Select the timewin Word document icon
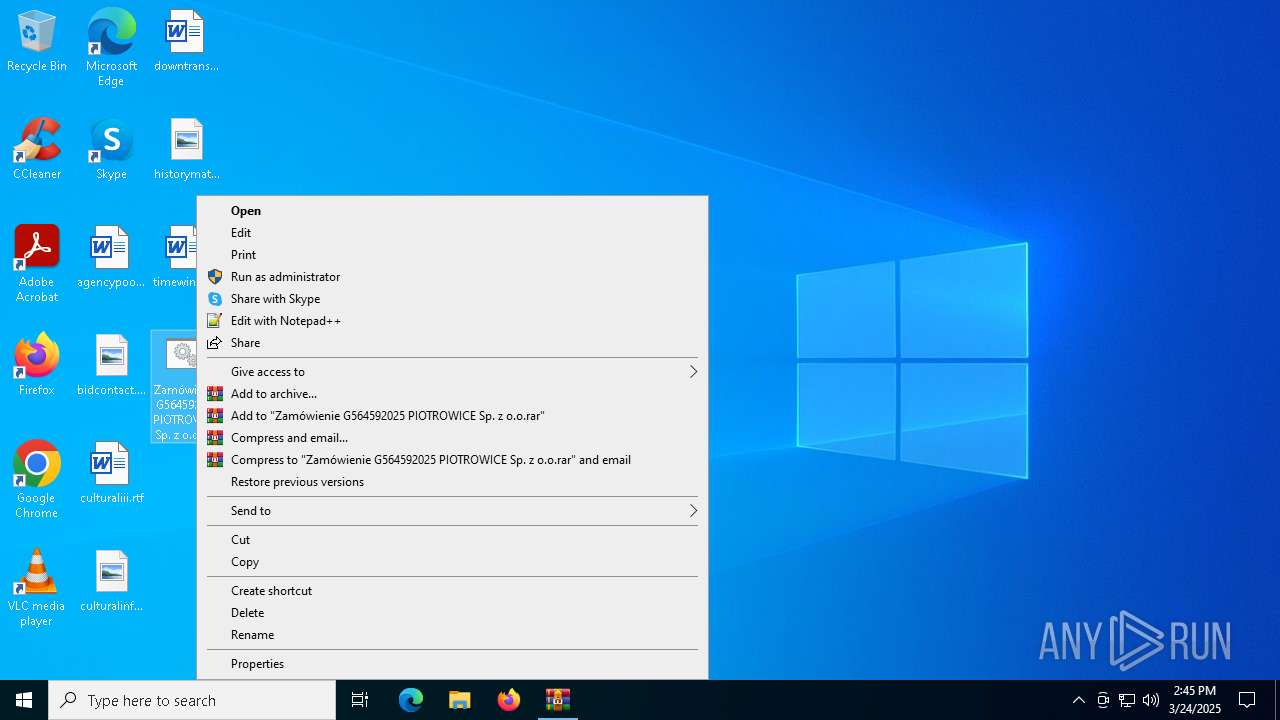Image resolution: width=1280 pixels, height=720 pixels. [174, 258]
